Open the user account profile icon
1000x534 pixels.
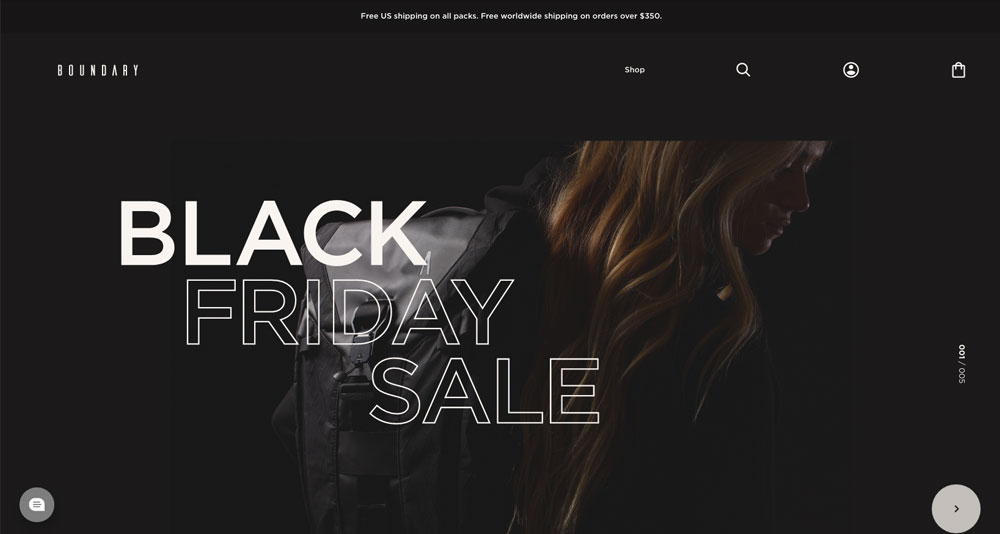click(851, 70)
